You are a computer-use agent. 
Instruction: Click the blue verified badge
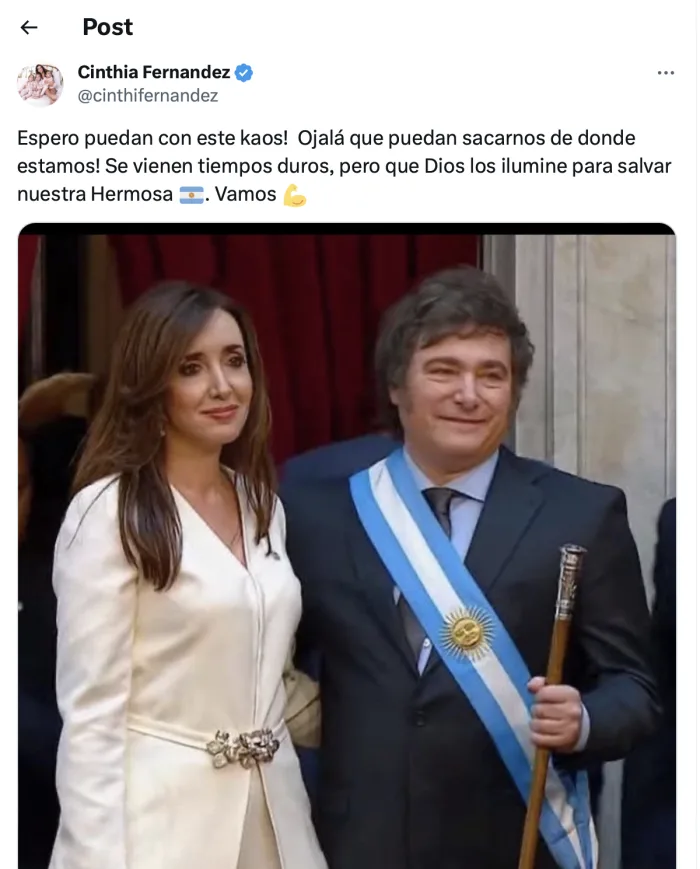point(244,73)
